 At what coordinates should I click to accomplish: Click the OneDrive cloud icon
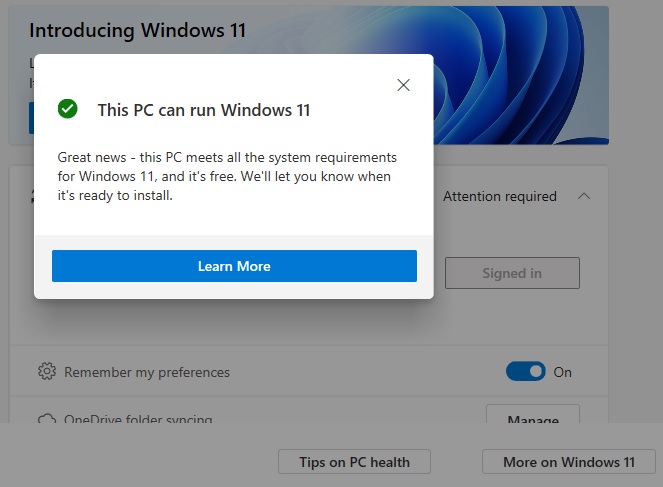coord(47,419)
